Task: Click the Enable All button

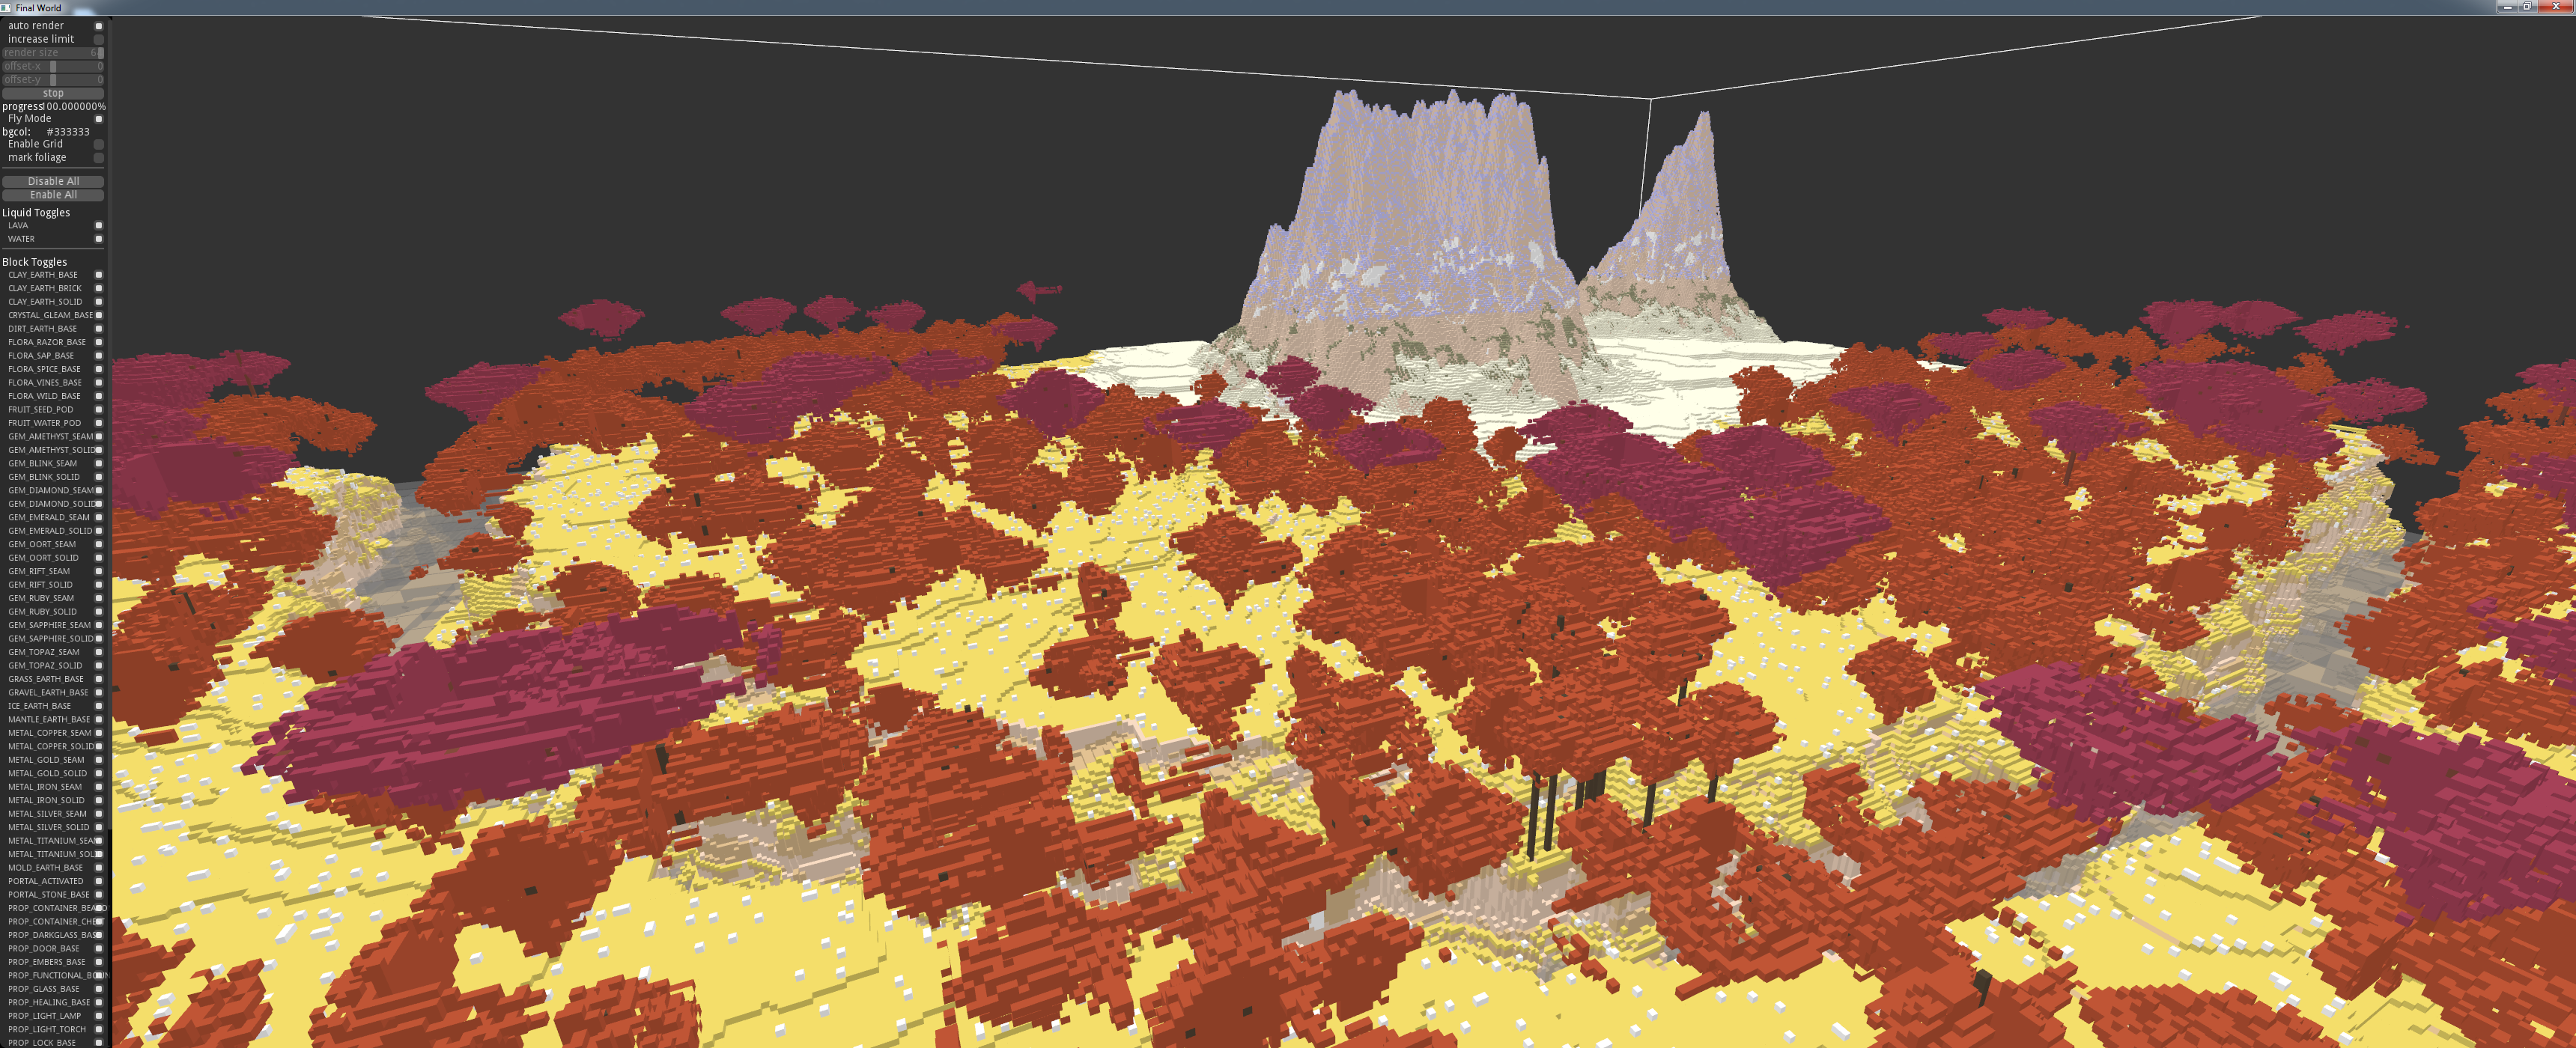Action: click(53, 195)
